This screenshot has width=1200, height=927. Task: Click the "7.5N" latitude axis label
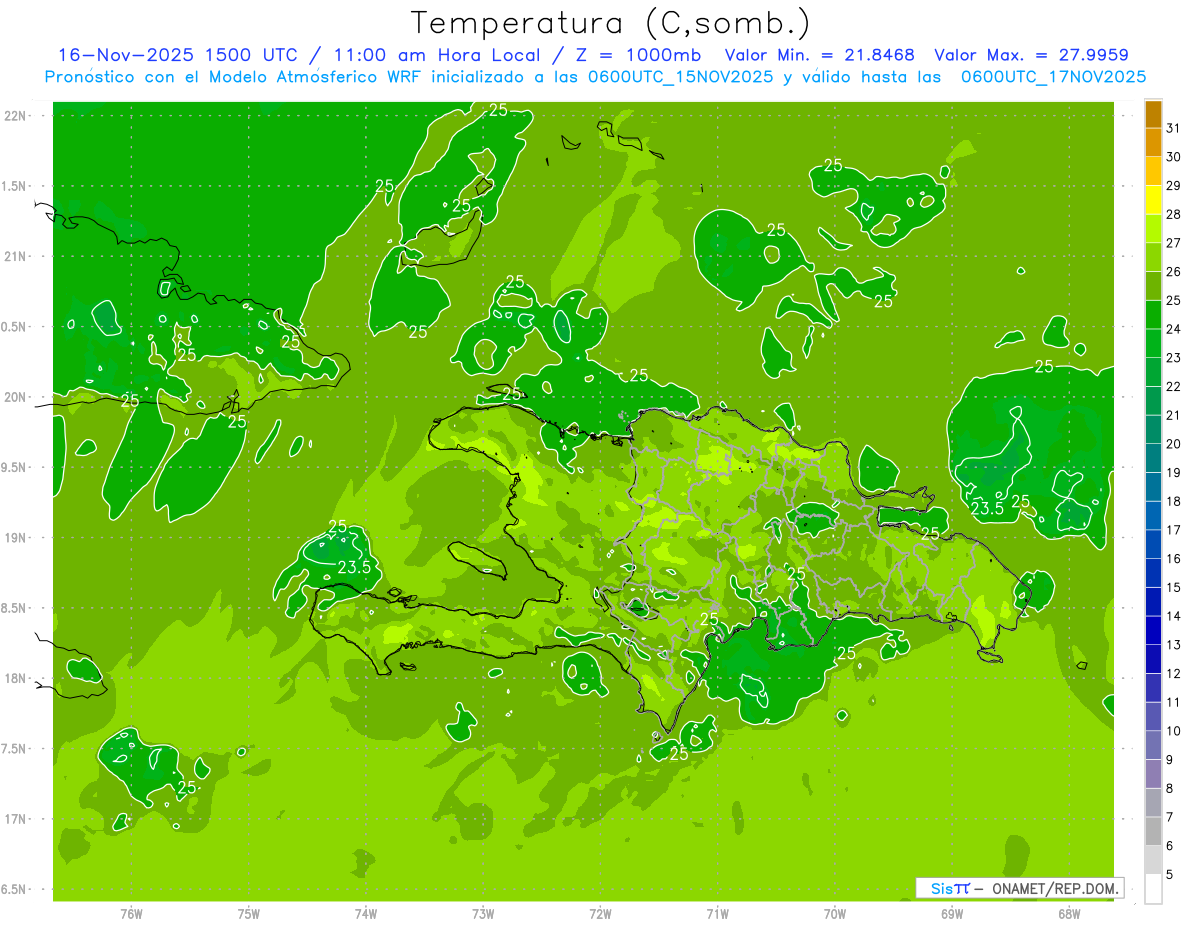coord(15,749)
